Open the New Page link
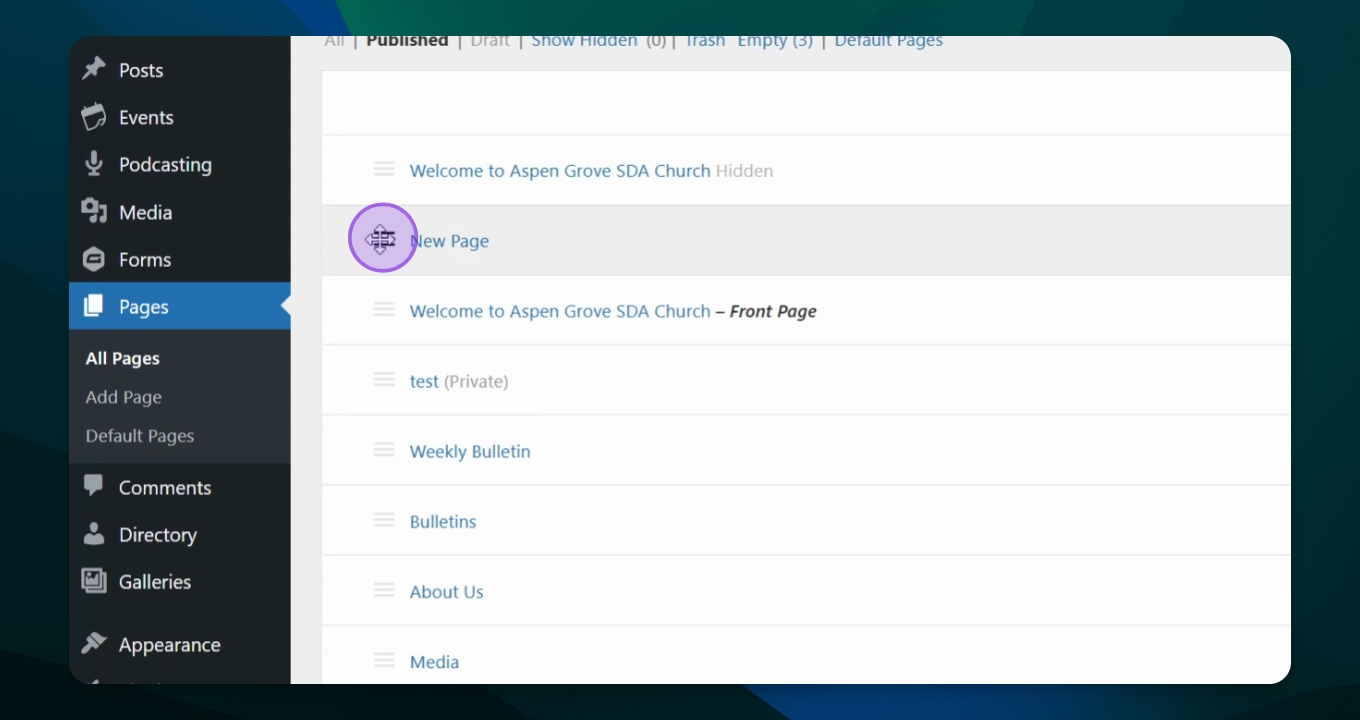1360x720 pixels. [450, 241]
